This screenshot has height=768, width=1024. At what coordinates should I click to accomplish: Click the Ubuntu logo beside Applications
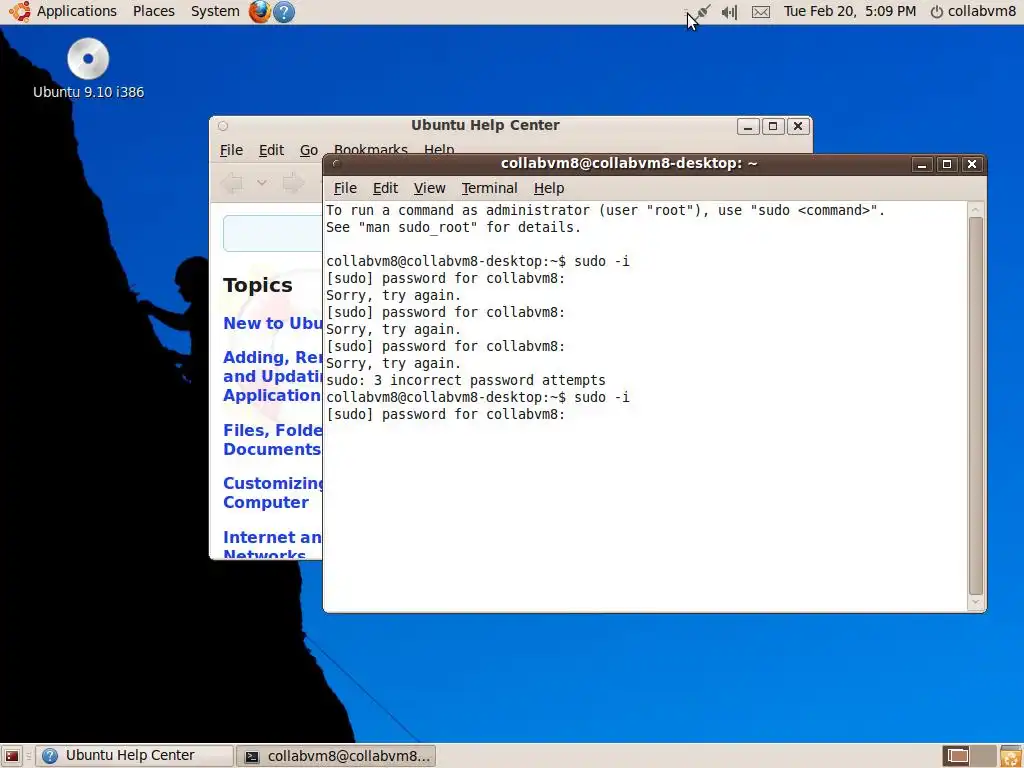coord(20,11)
